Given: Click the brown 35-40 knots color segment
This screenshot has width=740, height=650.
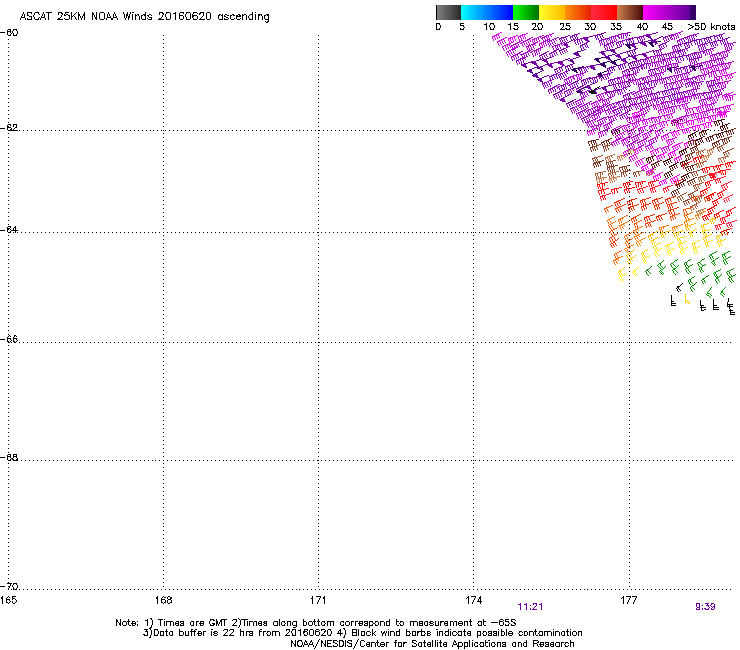Looking at the screenshot, I should coord(630,12).
